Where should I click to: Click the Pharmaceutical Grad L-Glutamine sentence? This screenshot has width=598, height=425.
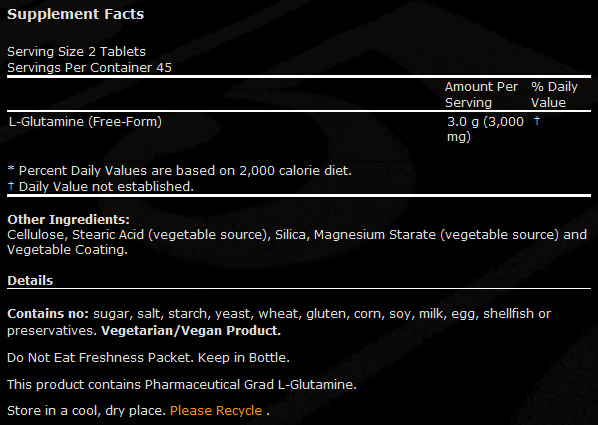[x=182, y=384]
